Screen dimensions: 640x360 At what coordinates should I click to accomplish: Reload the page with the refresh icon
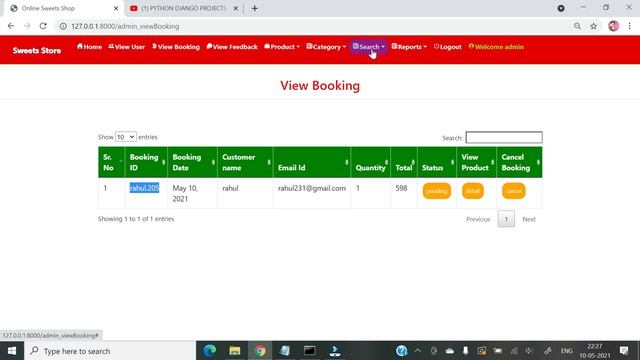[x=43, y=26]
